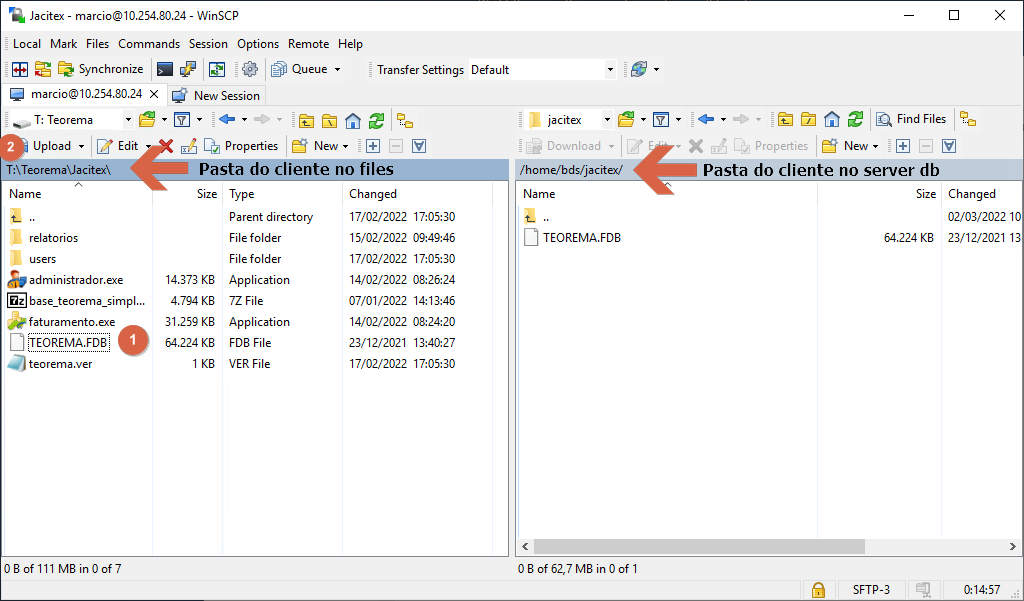Click remote panel open directory icon

click(x=626, y=120)
